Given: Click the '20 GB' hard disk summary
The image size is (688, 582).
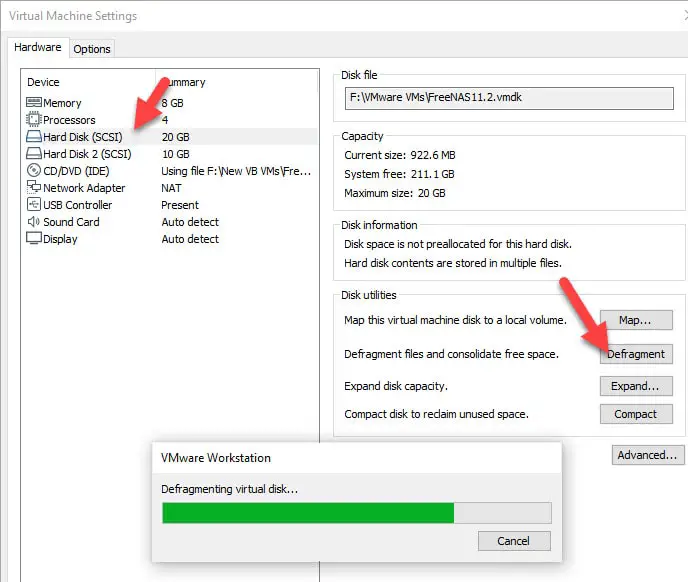Looking at the screenshot, I should pyautogui.click(x=176, y=137).
